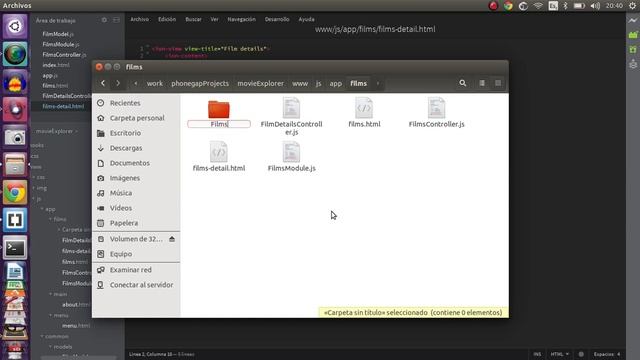Image resolution: width=640 pixels, height=360 pixels.
Task: Open Brackets Ayuda menu
Action: coord(307,19)
